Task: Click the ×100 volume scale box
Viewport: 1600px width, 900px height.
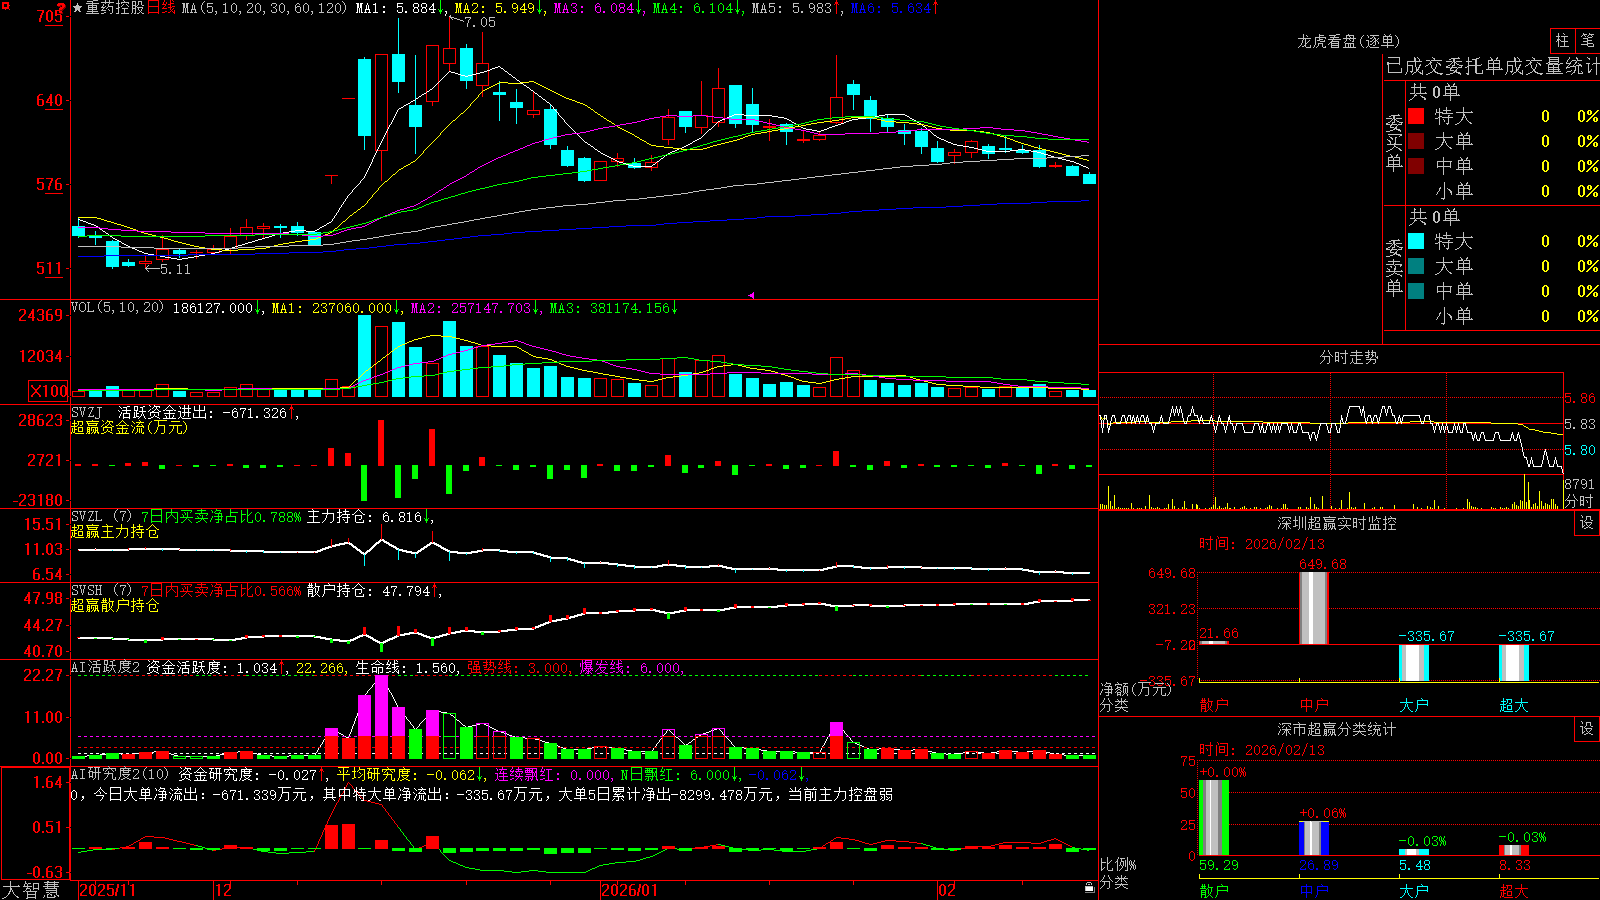Action: pos(49,391)
